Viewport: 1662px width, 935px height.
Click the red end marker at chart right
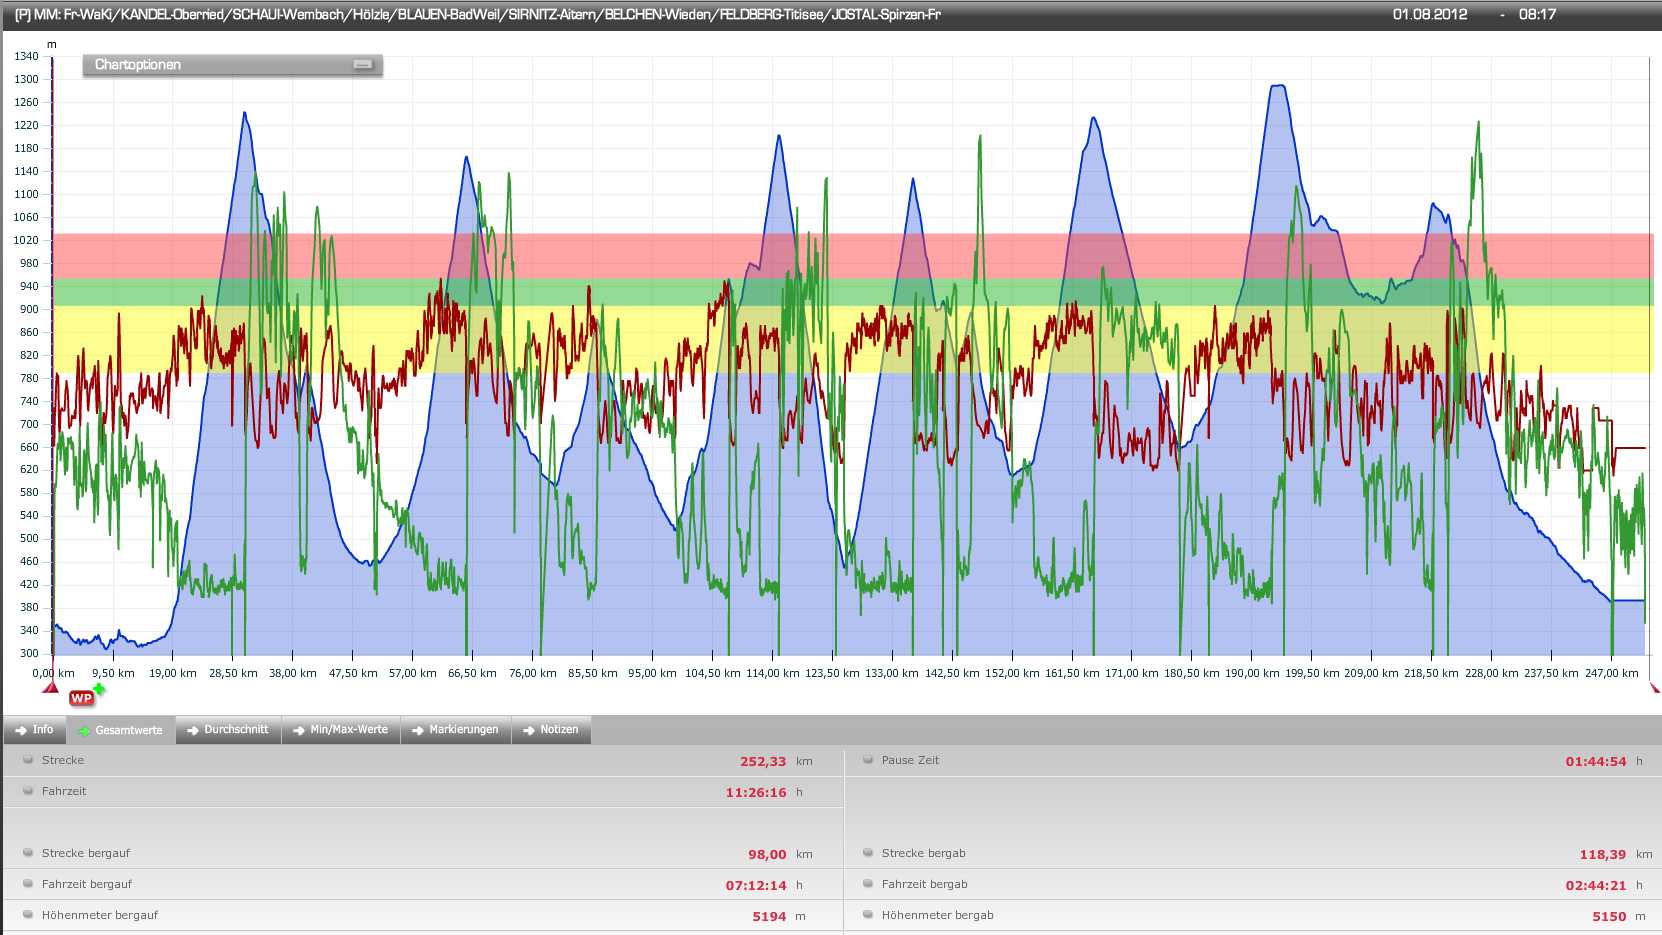tap(1655, 688)
